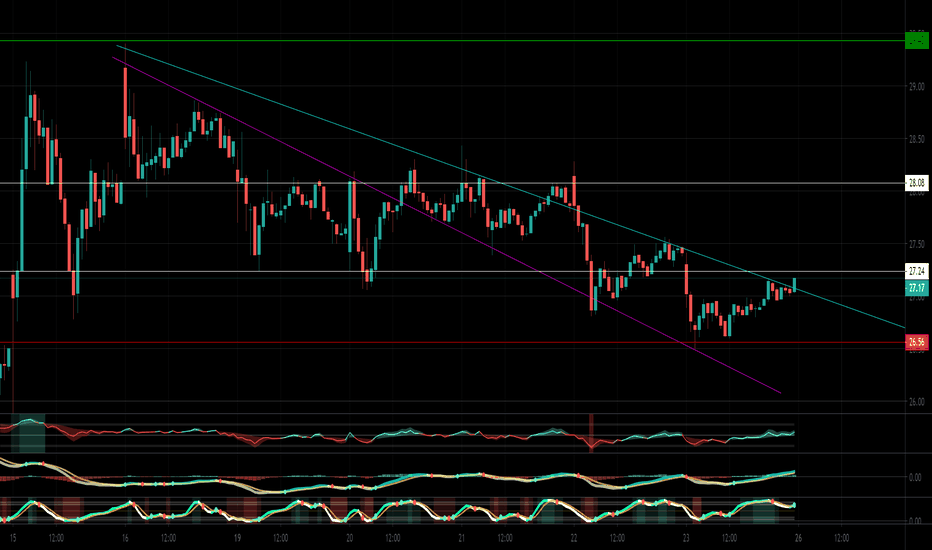Click the date label 26 on time axis
Screen dimensions: 932x550
[x=798, y=538]
